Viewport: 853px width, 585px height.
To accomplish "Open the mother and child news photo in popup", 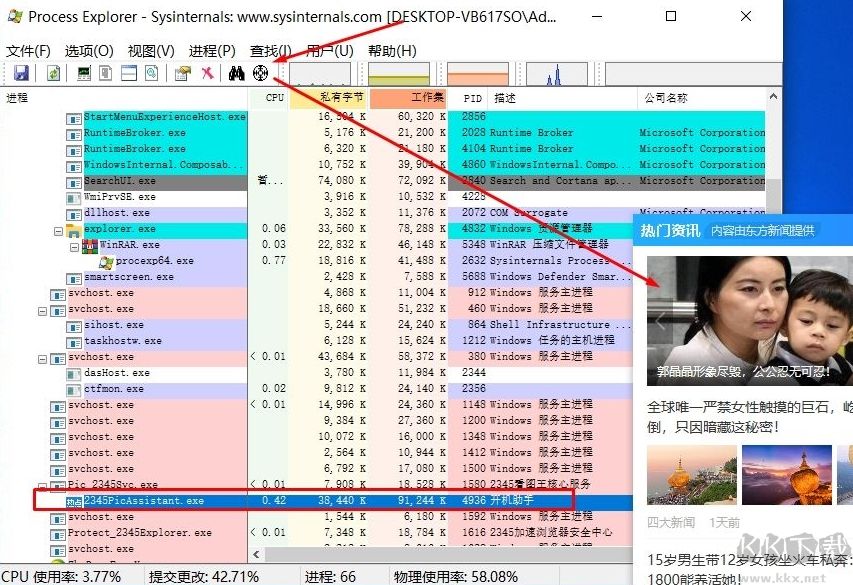I will (x=750, y=321).
